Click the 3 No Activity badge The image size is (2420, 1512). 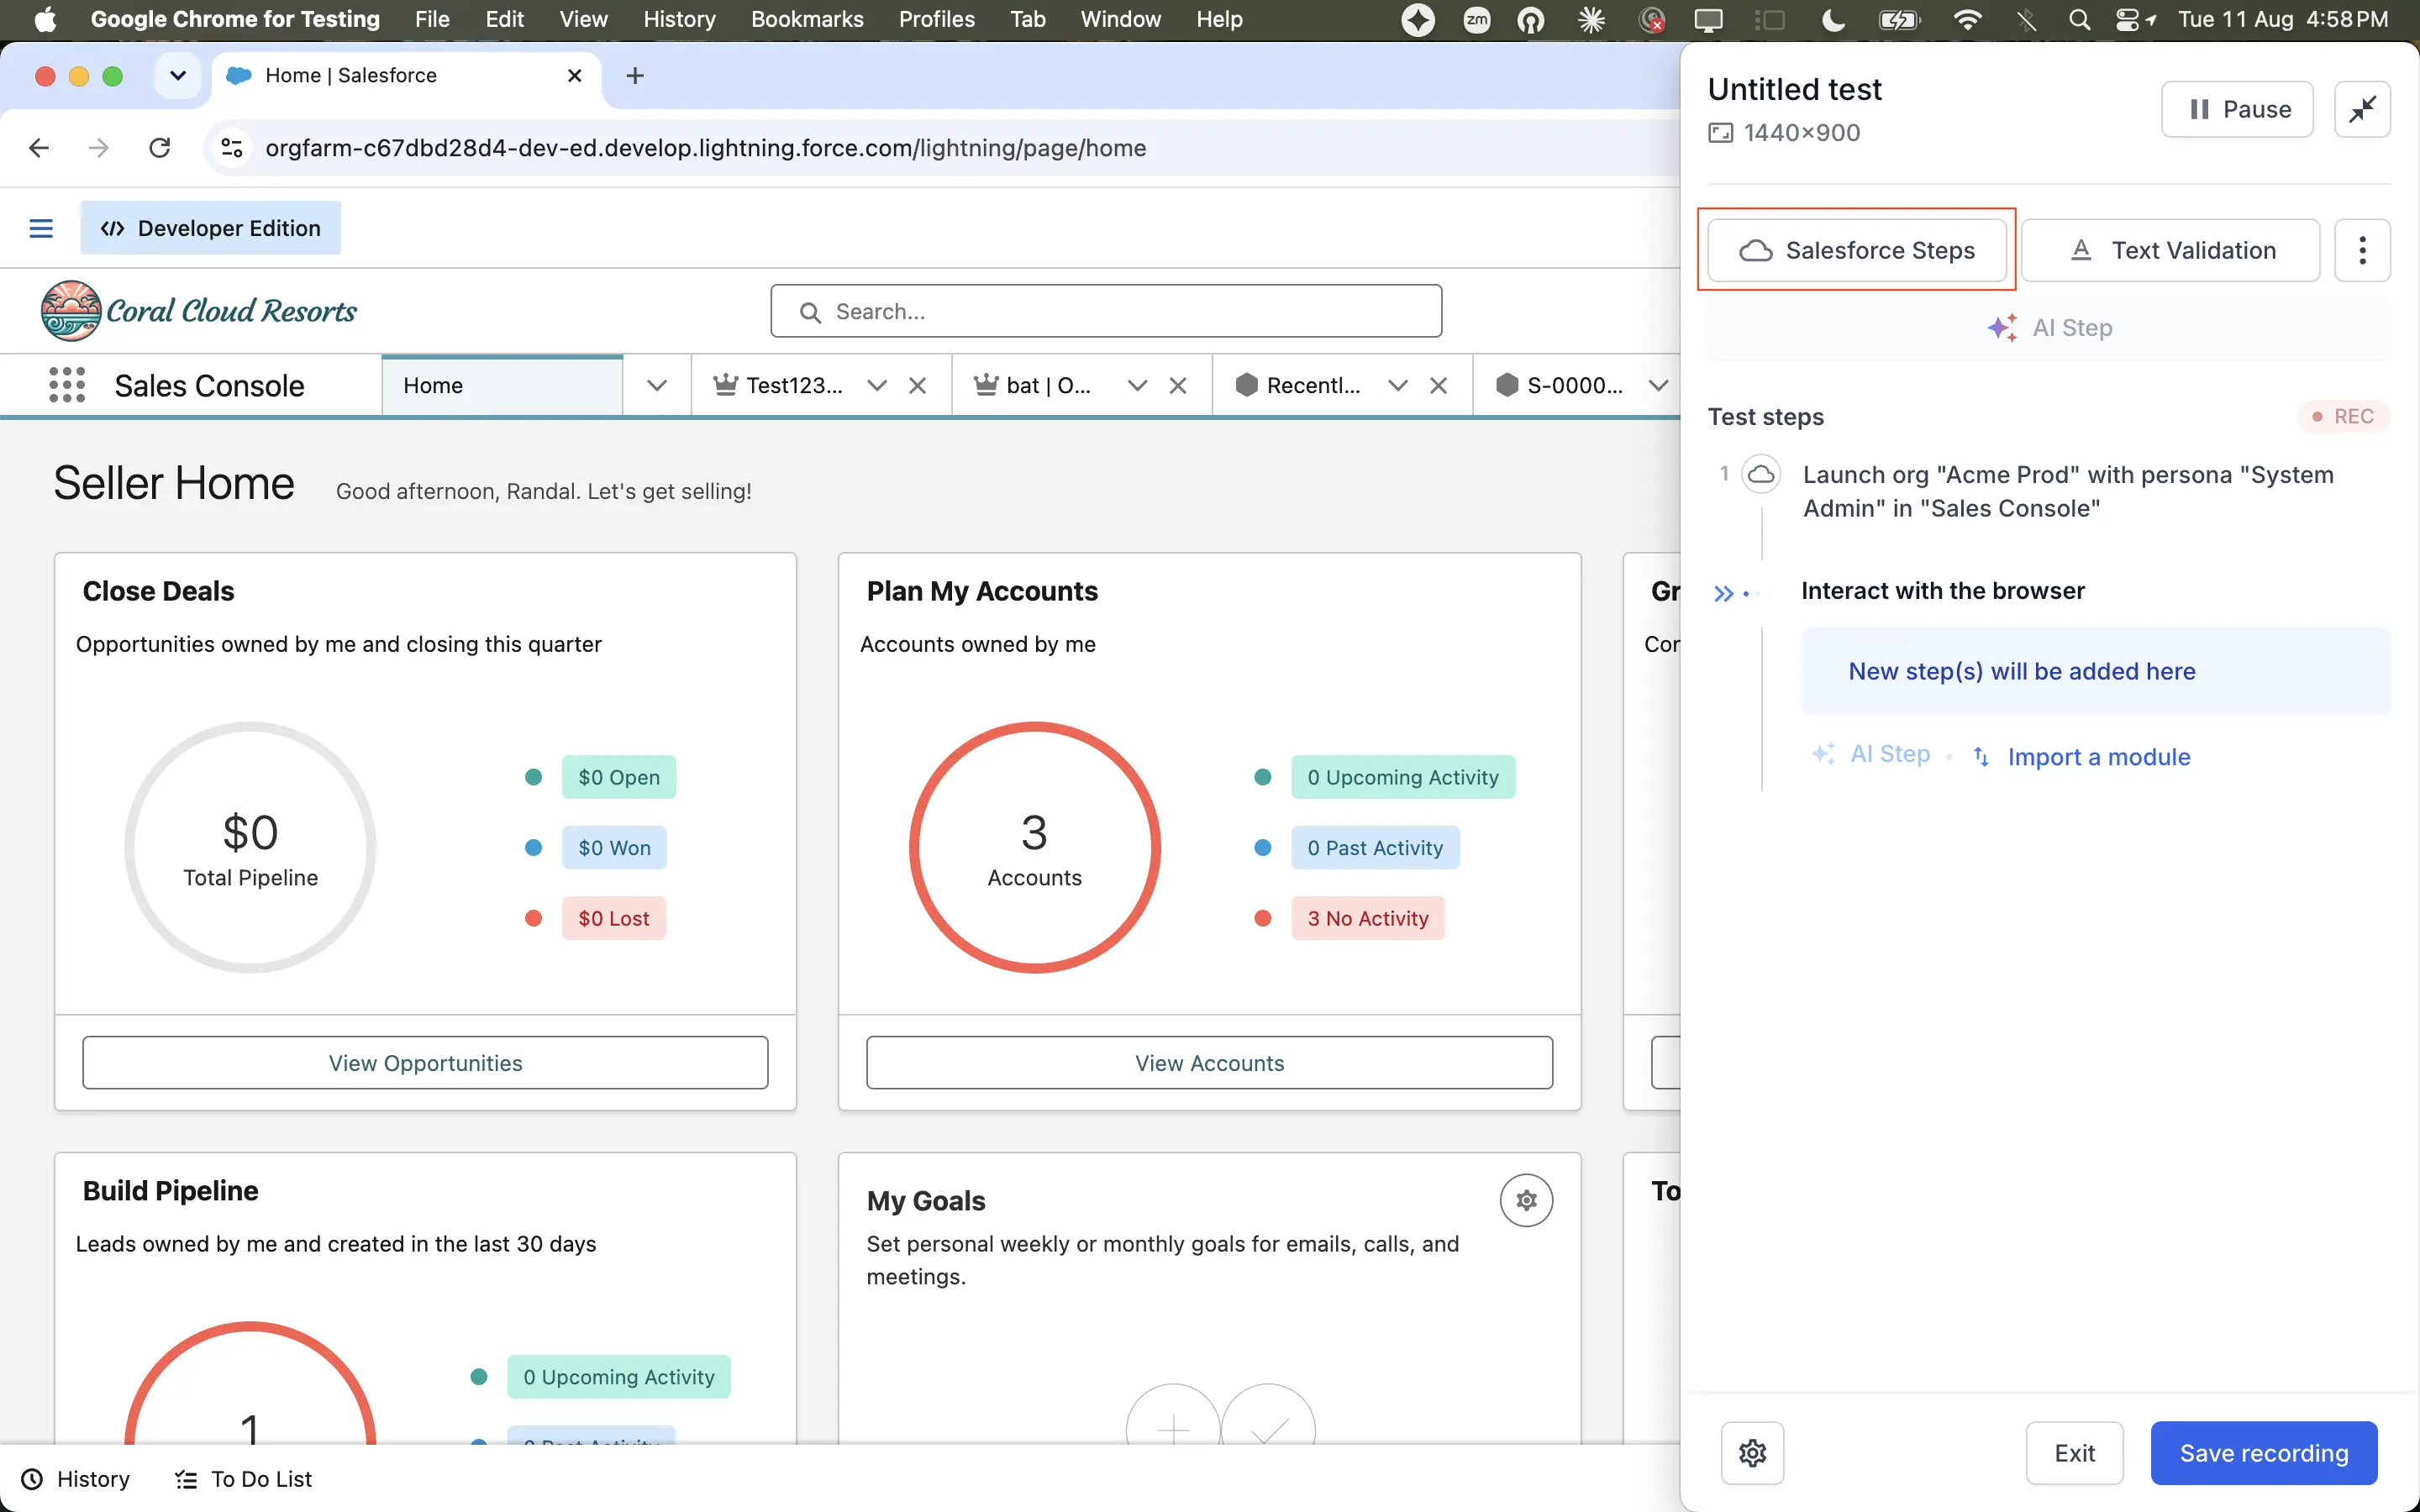coord(1368,918)
